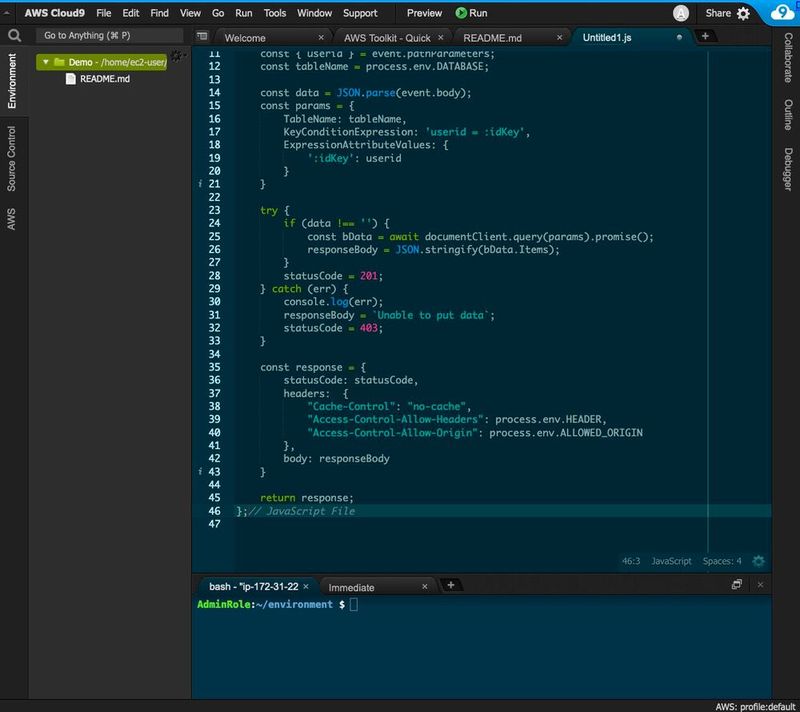Viewport: 800px width, 712px height.
Task: Click the Preview button
Action: [x=424, y=13]
